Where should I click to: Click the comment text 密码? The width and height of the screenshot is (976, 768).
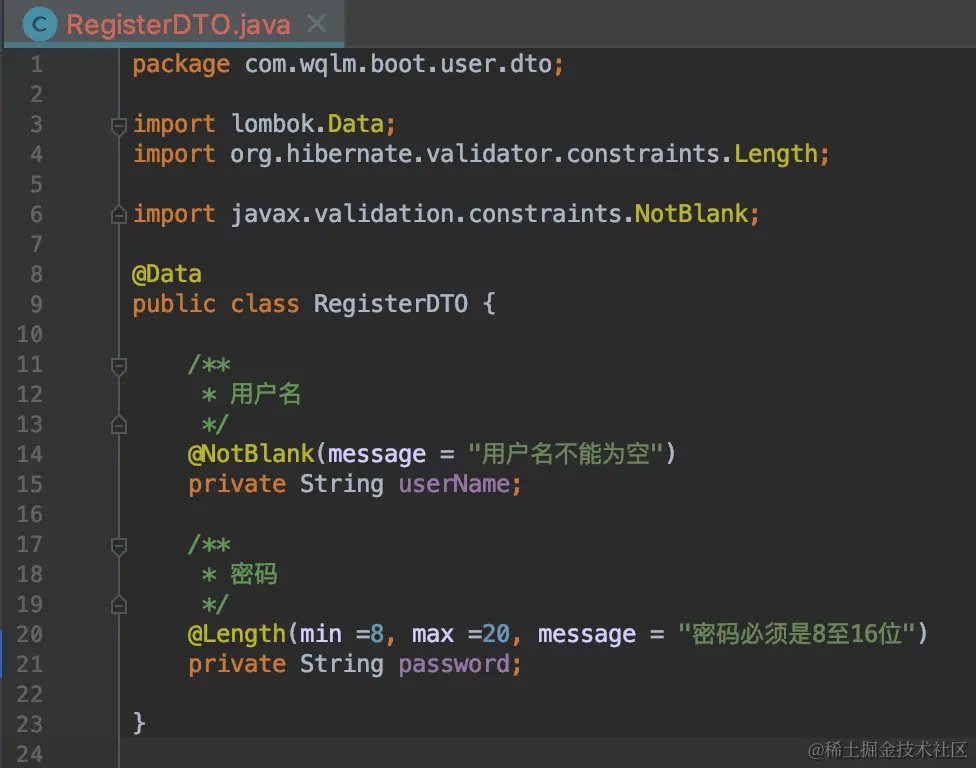pyautogui.click(x=253, y=574)
